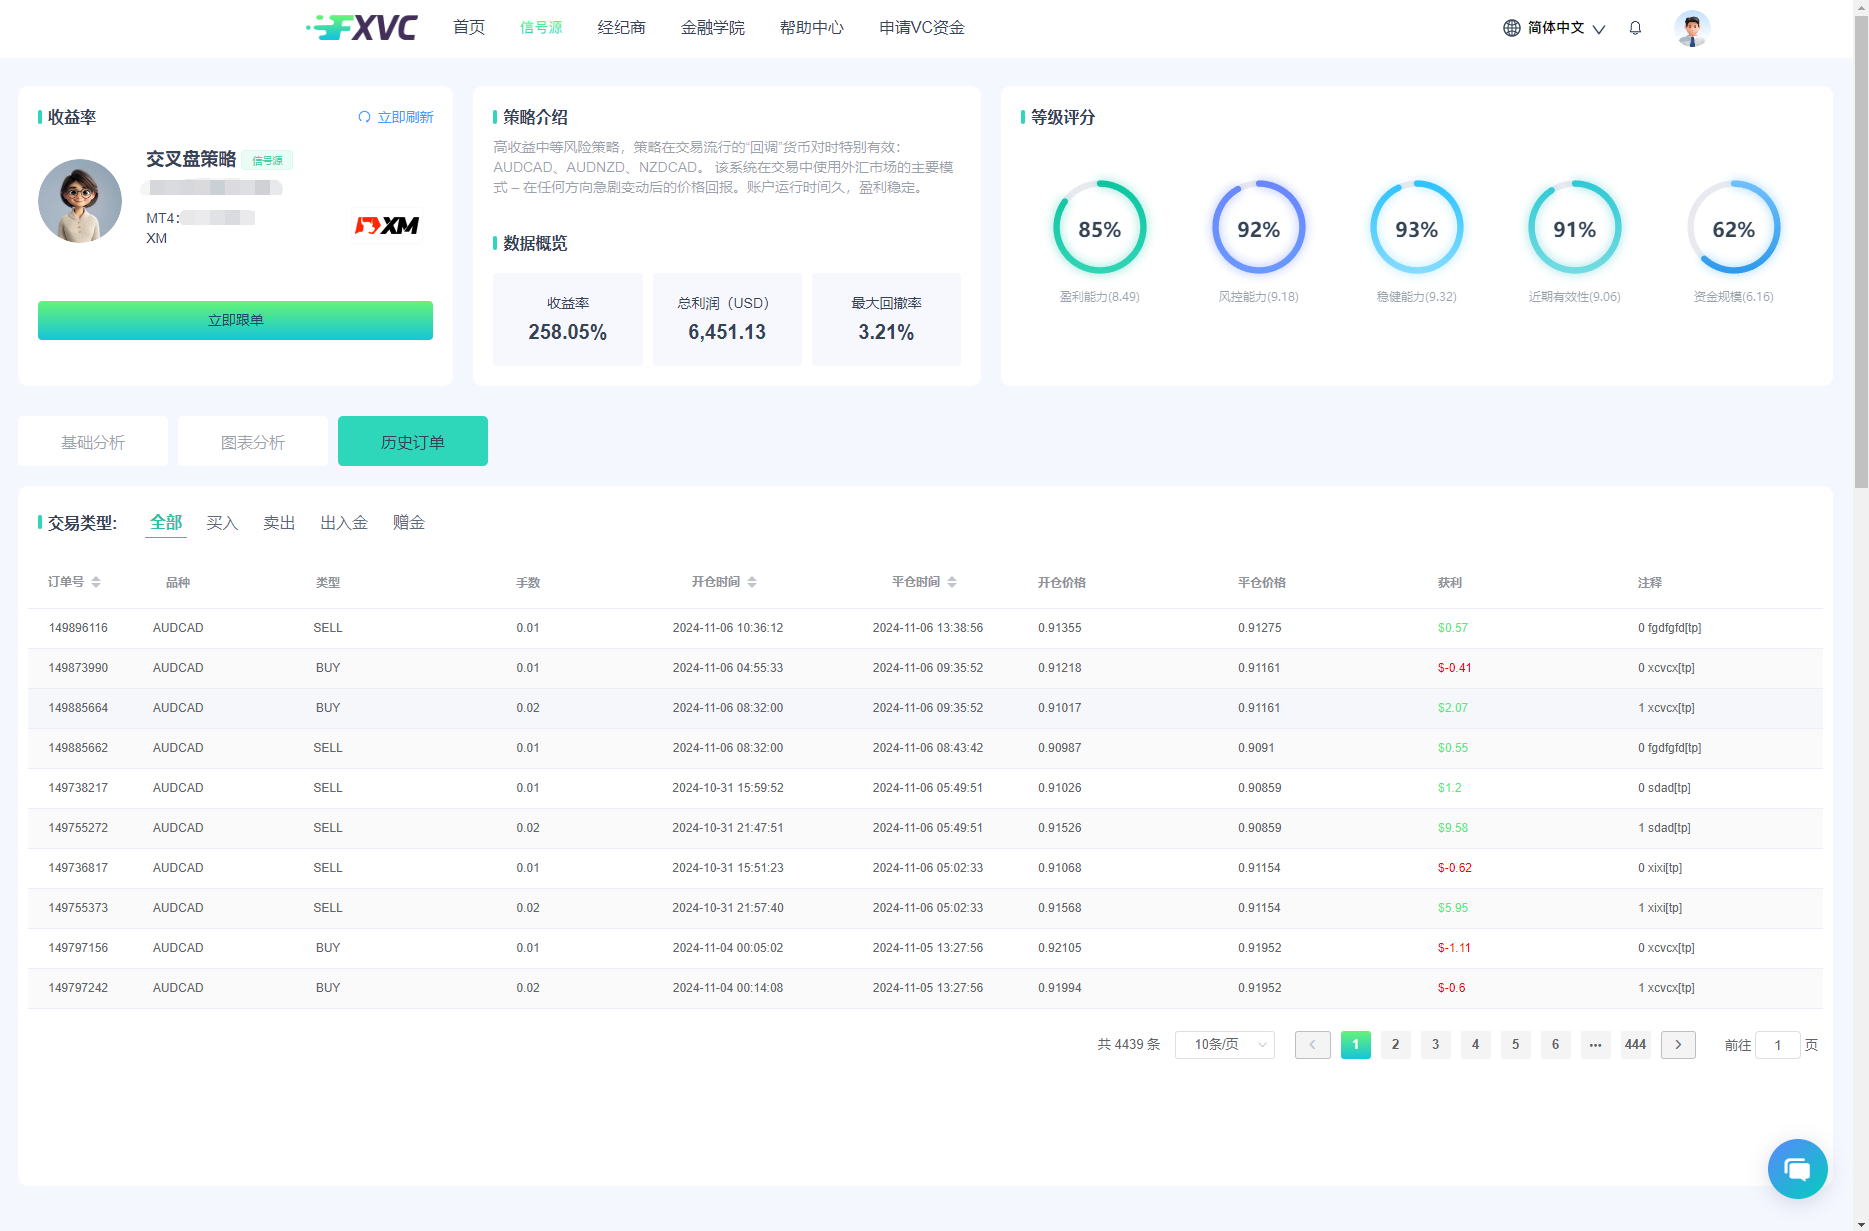Sort by 开仓时间 column arrows
This screenshot has width=1869, height=1231.
point(752,582)
